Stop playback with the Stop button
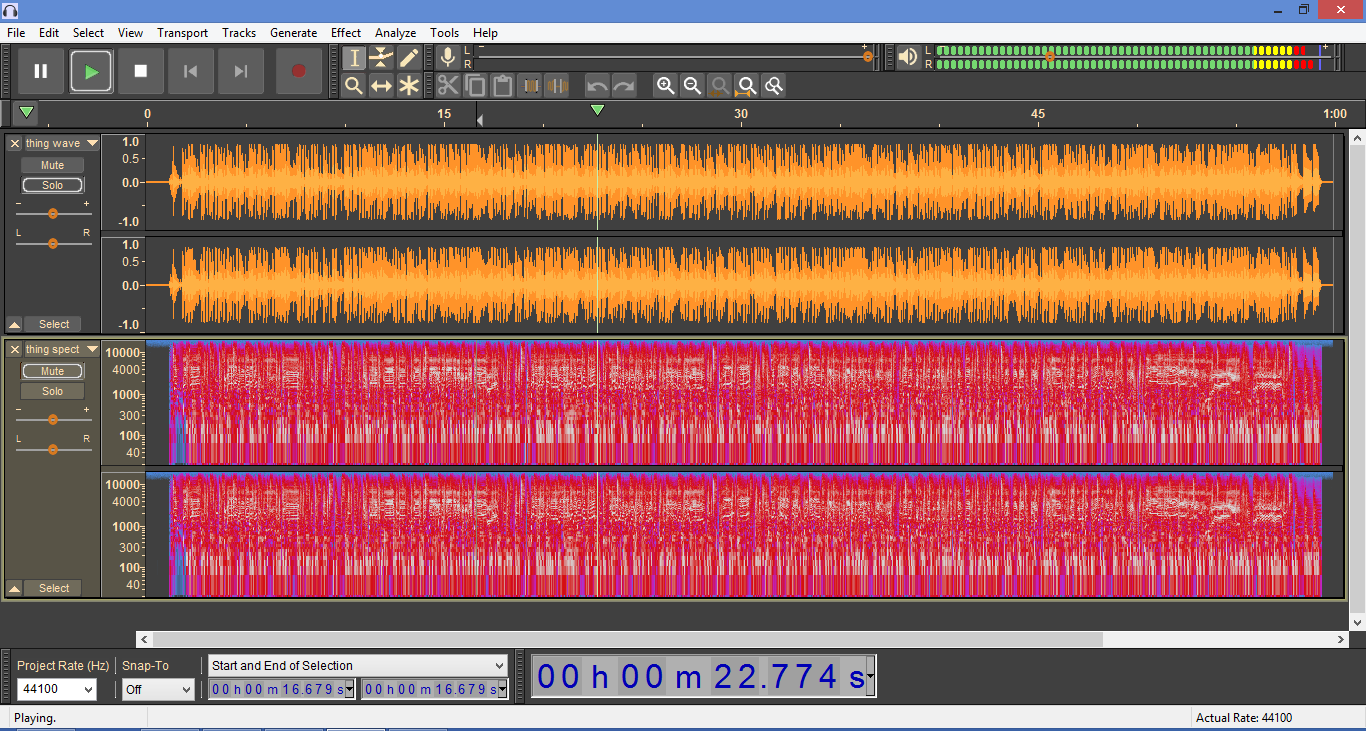 [x=141, y=71]
